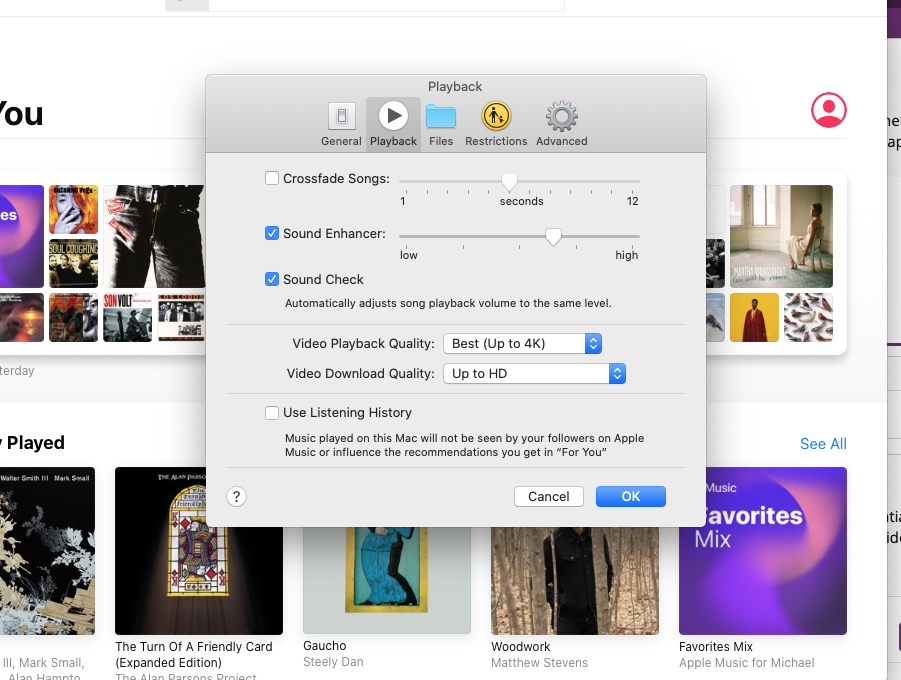Click the Sound Enhancer slider handle
This screenshot has height=680, width=901.
tap(553, 237)
